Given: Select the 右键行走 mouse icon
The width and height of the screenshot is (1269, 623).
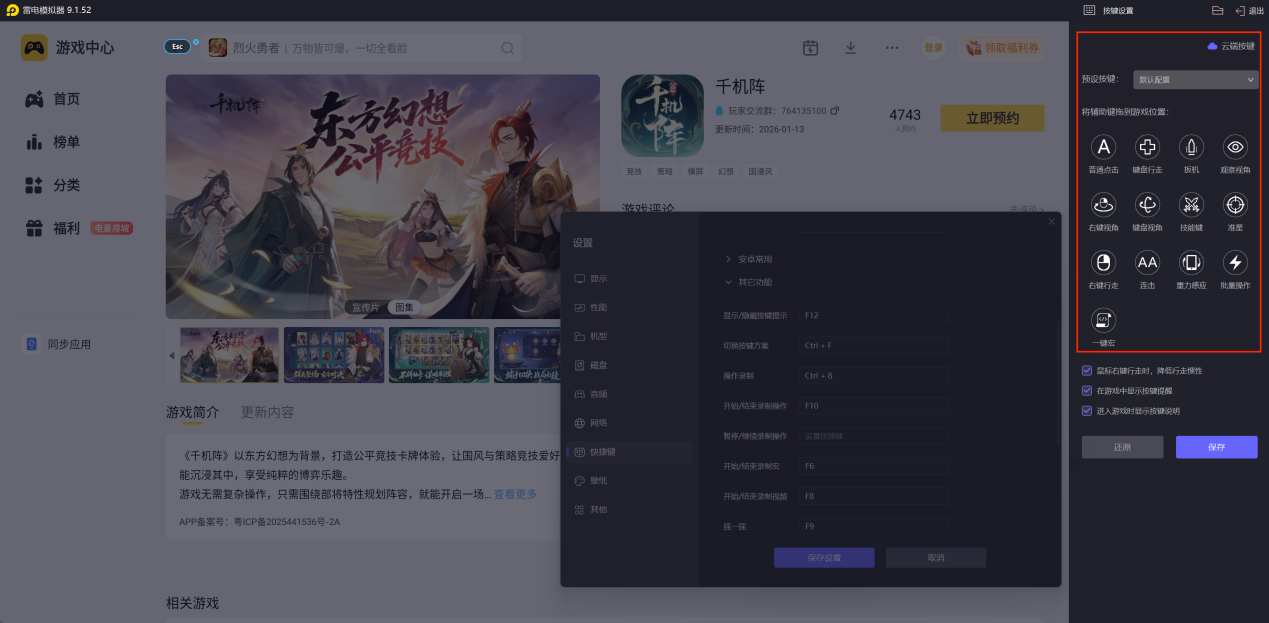Looking at the screenshot, I should tap(1104, 263).
